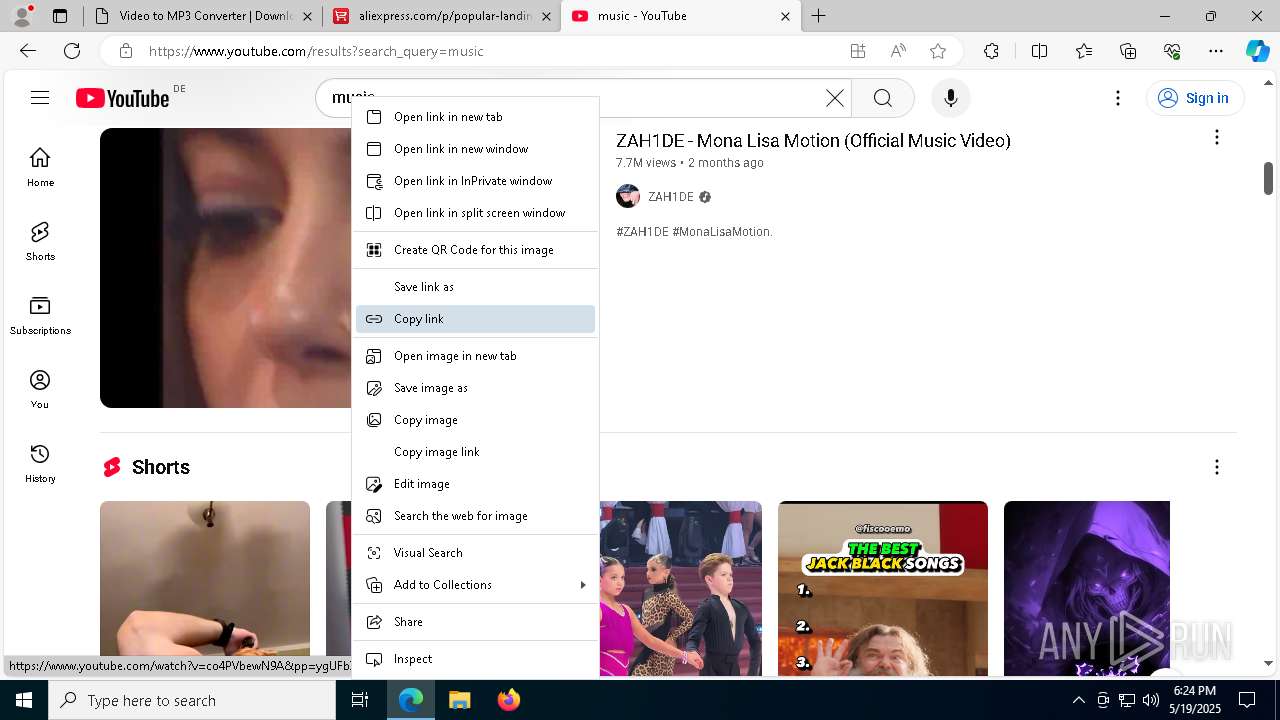Toggle Edge split screen

point(1039,51)
